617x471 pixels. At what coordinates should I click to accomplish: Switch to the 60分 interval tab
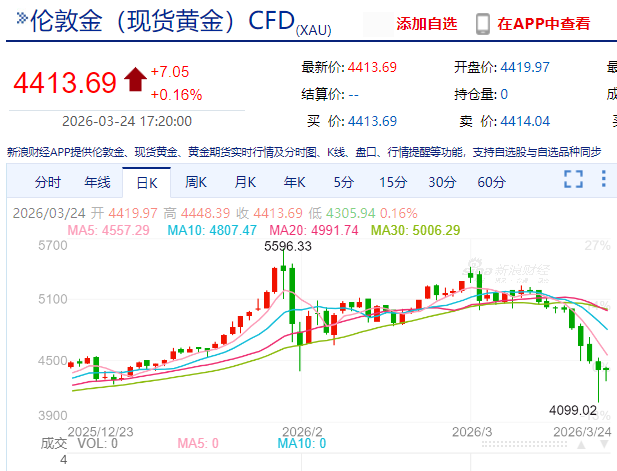pyautogui.click(x=491, y=182)
